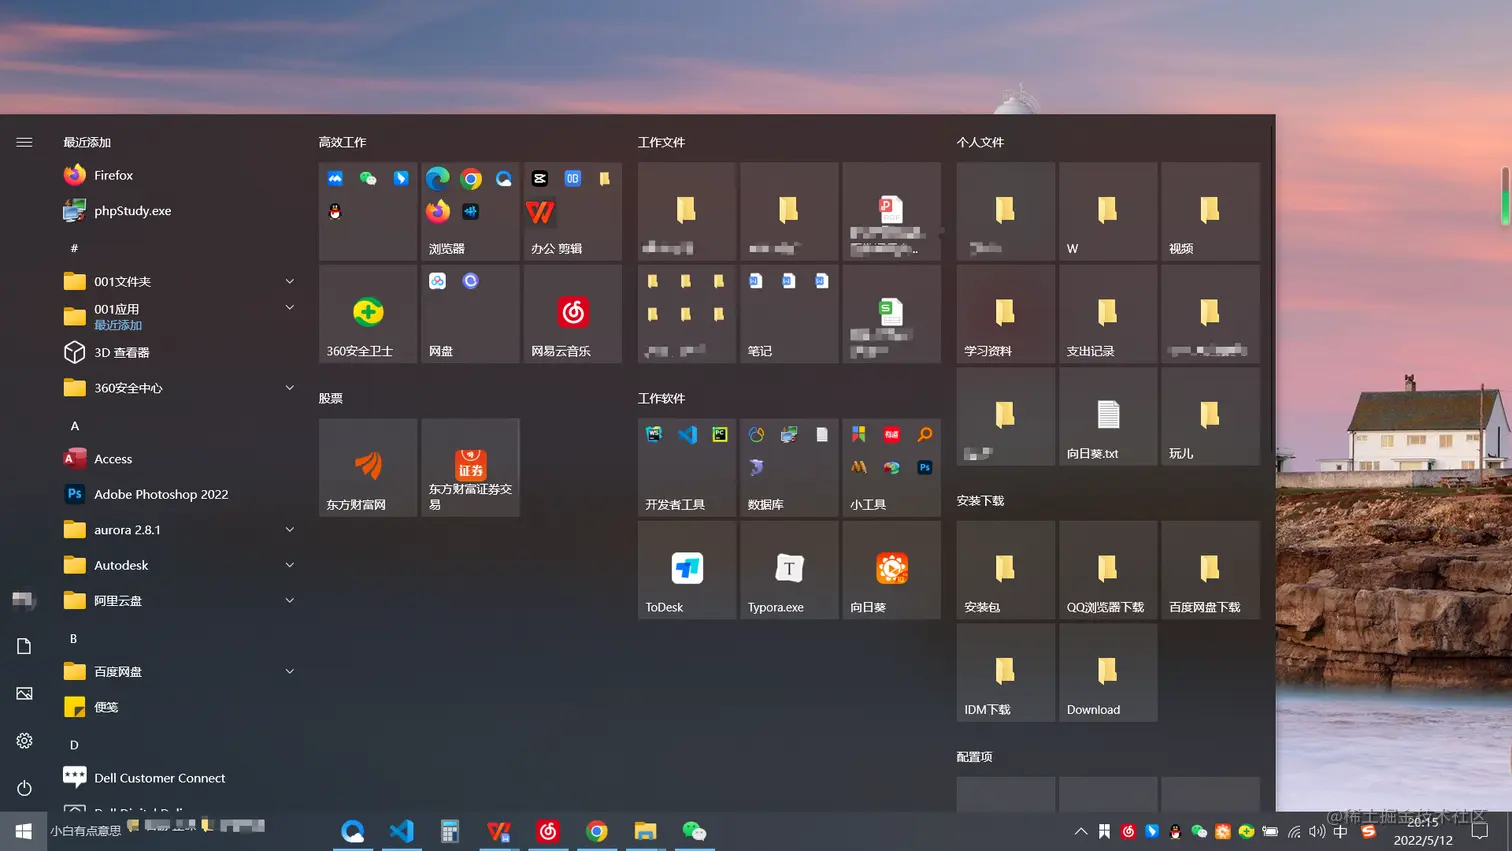Image resolution: width=1512 pixels, height=851 pixels.
Task: Launch Access from the app list
Action: click(180, 459)
